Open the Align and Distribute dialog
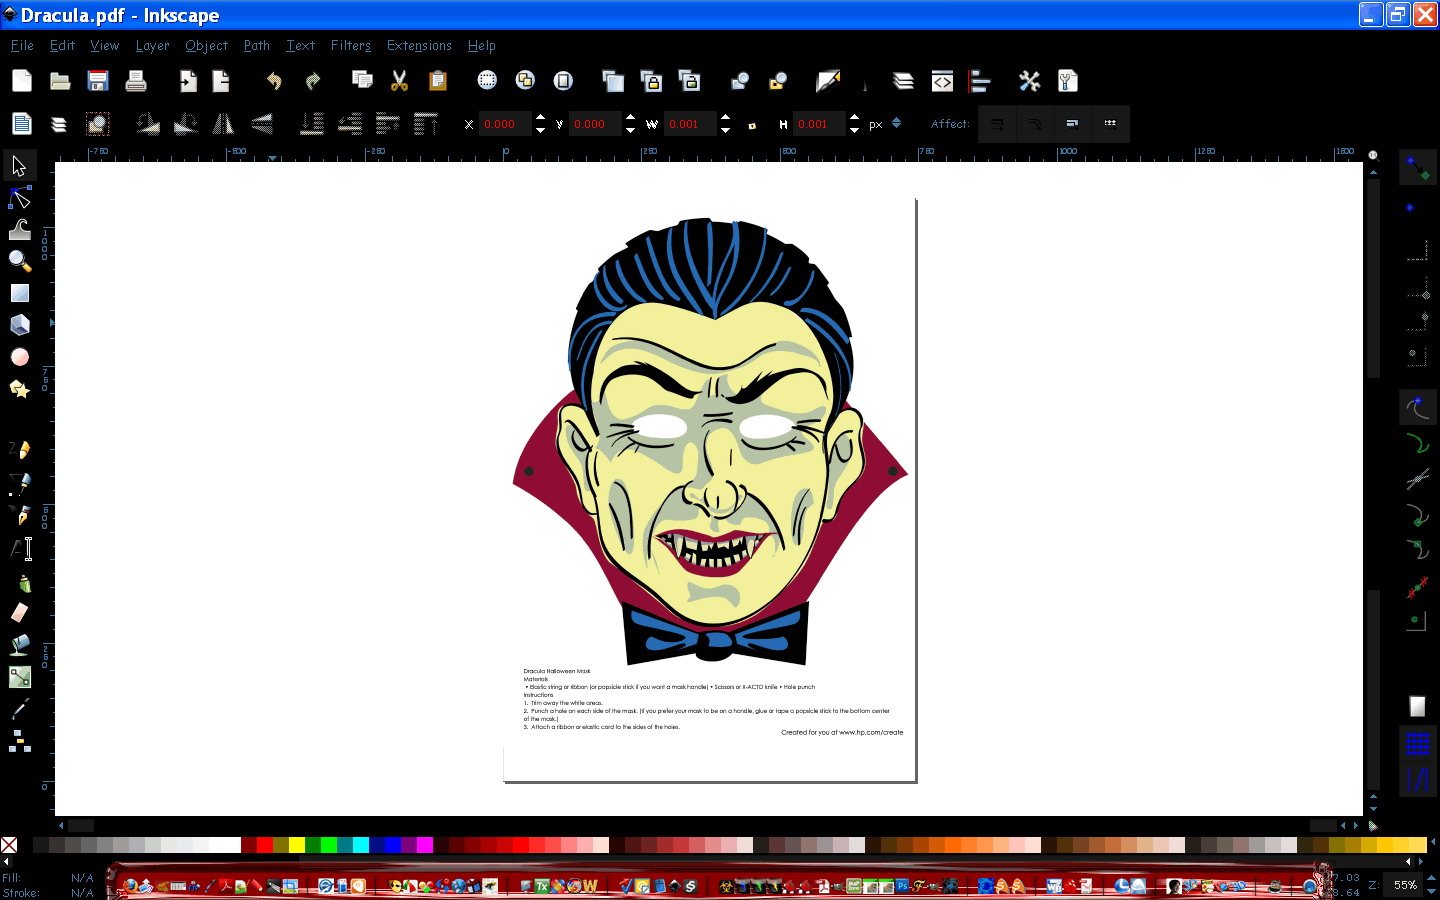This screenshot has height=900, width=1440. tap(980, 81)
